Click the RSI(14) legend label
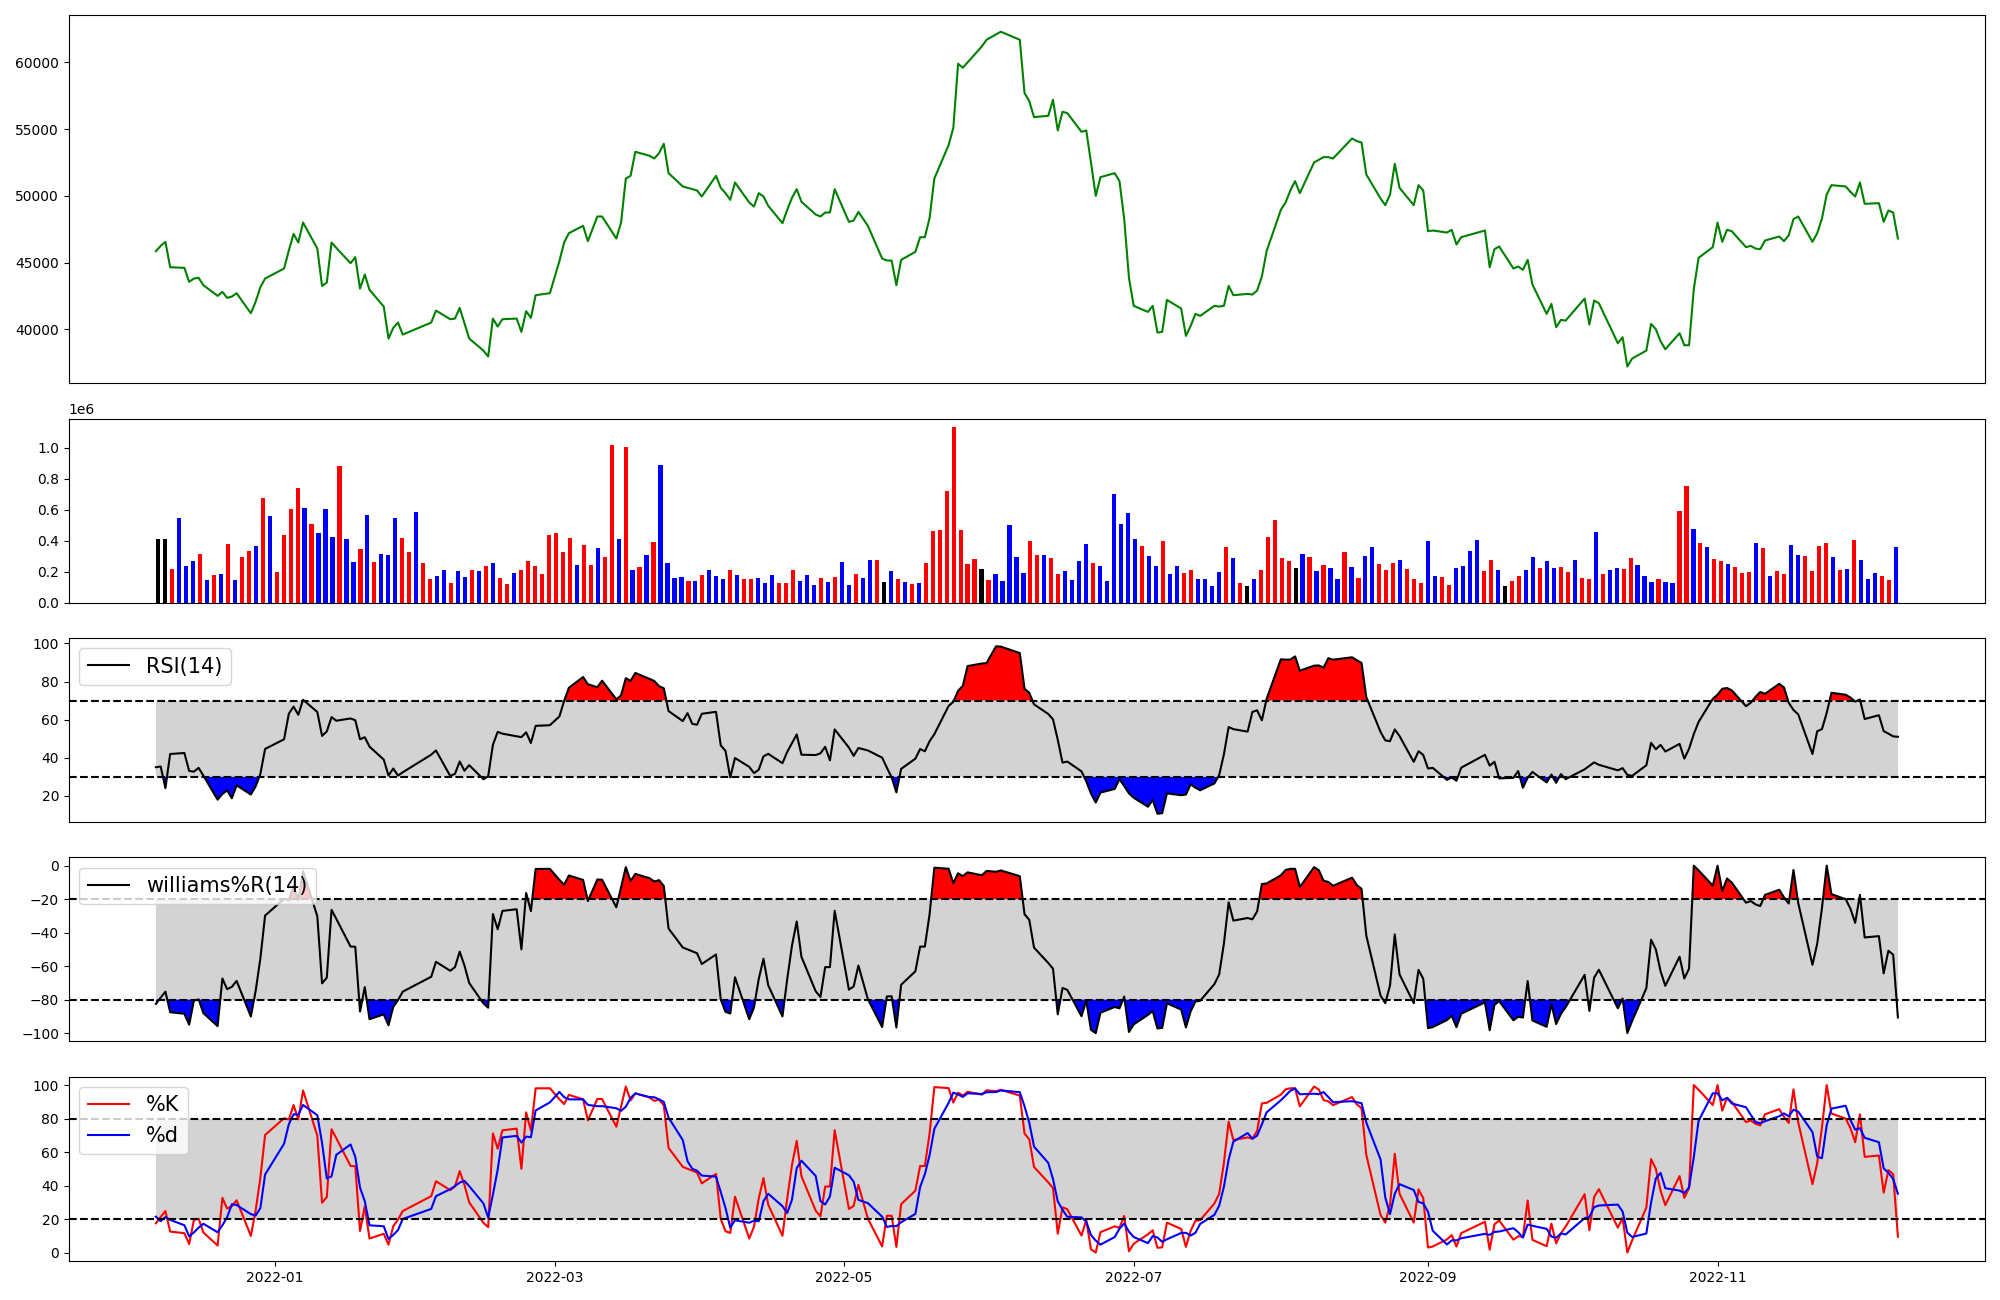Image resolution: width=2000 pixels, height=1300 pixels. (x=184, y=666)
